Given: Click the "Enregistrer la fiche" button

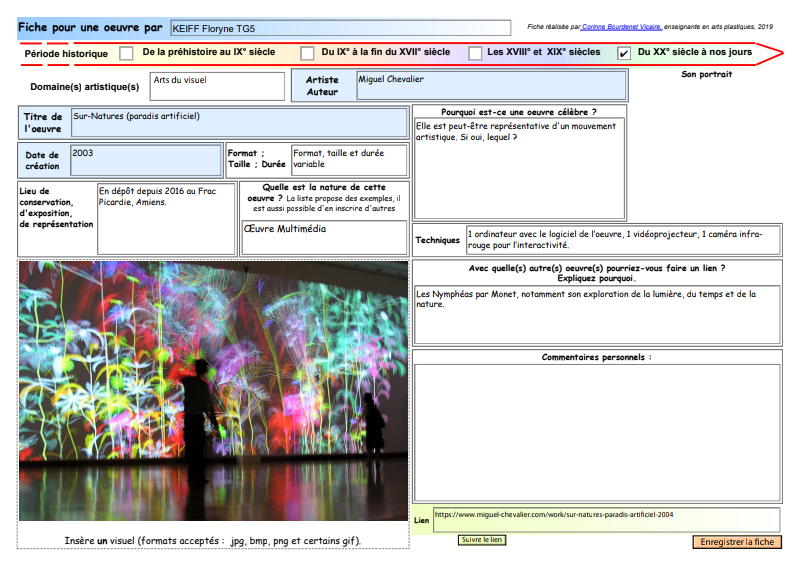Looking at the screenshot, I should point(736,542).
